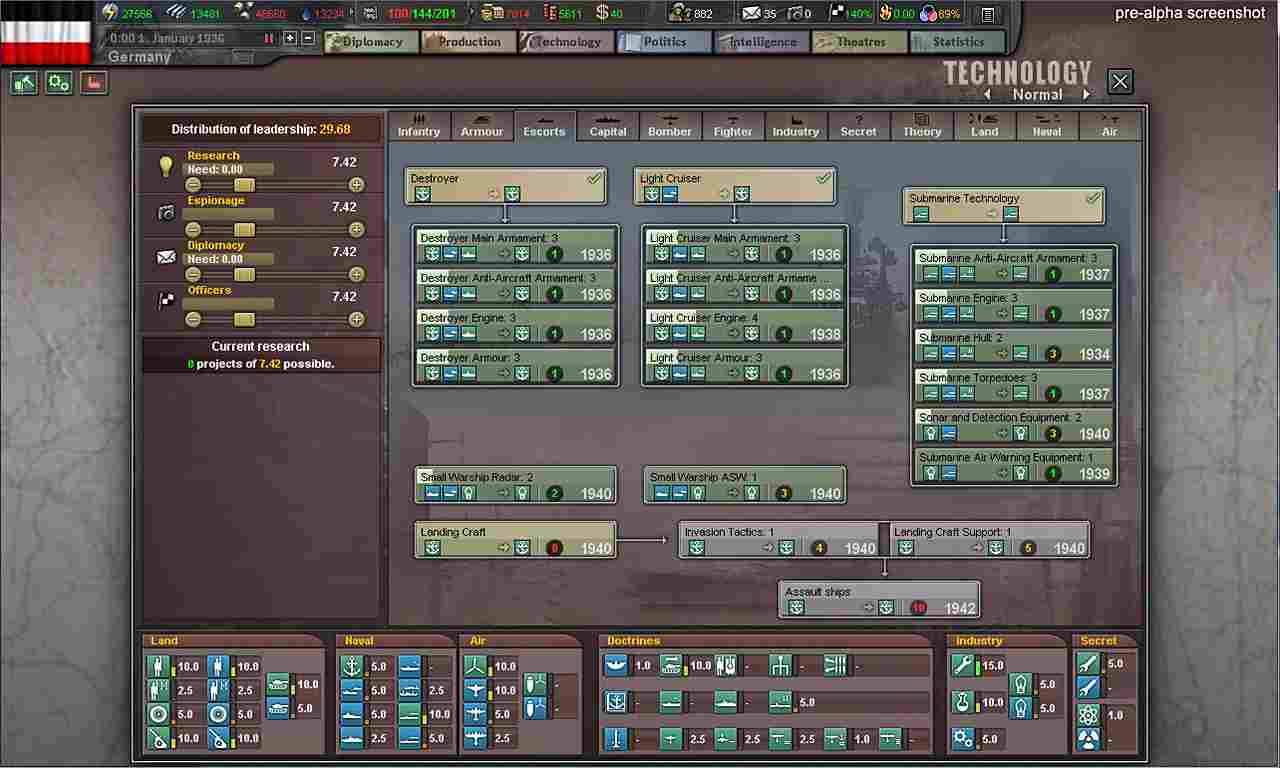Select Destroyer Engine research project
The image size is (1280, 768).
pyautogui.click(x=515, y=326)
